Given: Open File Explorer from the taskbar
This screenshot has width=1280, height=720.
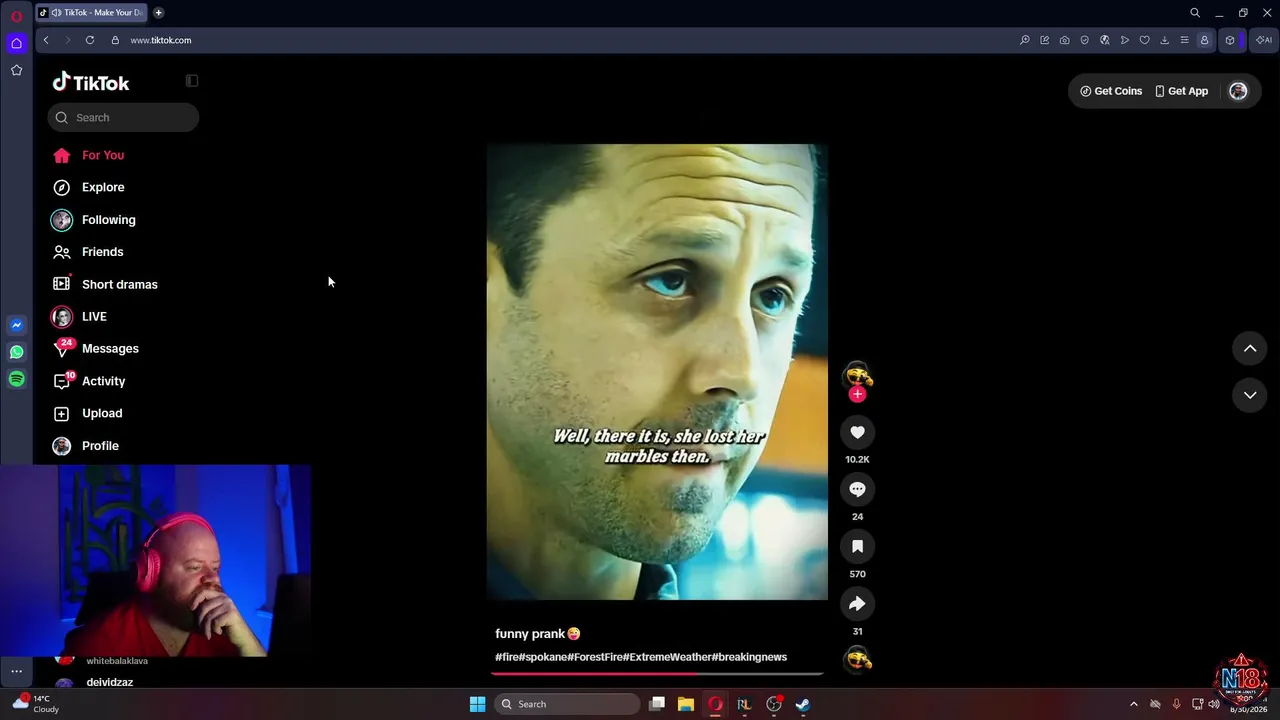Looking at the screenshot, I should coord(686,704).
